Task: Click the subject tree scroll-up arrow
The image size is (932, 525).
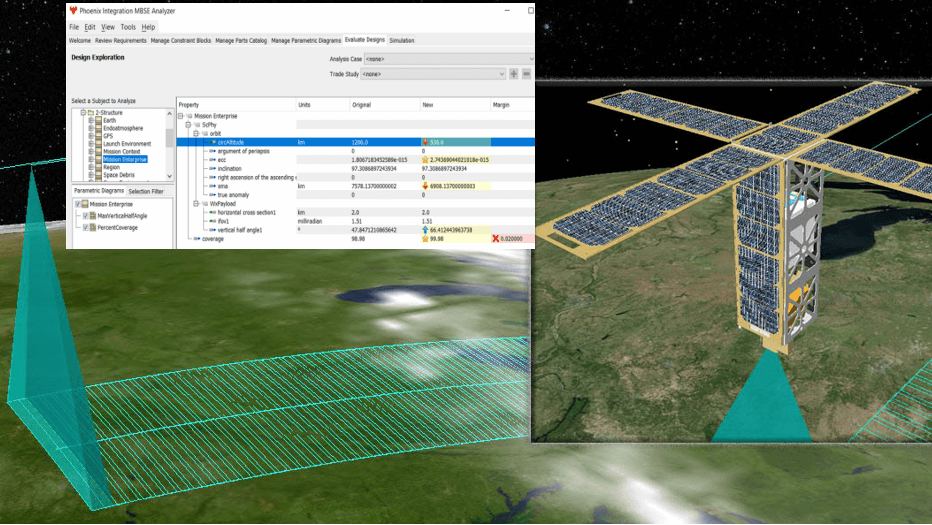Action: tap(169, 113)
